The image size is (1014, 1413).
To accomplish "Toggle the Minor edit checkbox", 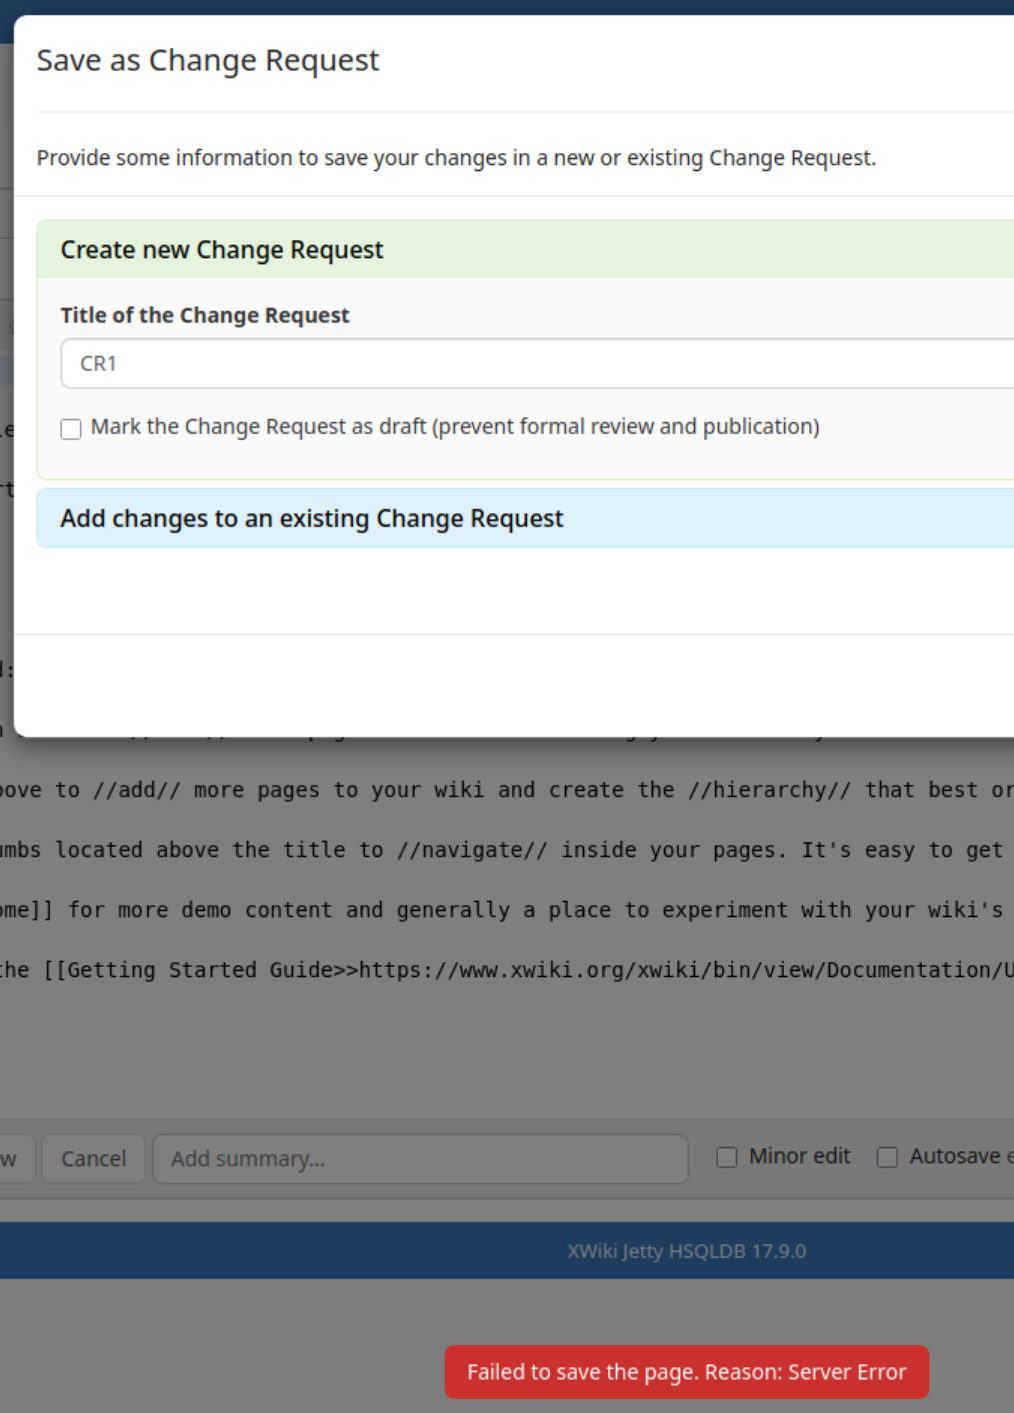I will point(727,1157).
